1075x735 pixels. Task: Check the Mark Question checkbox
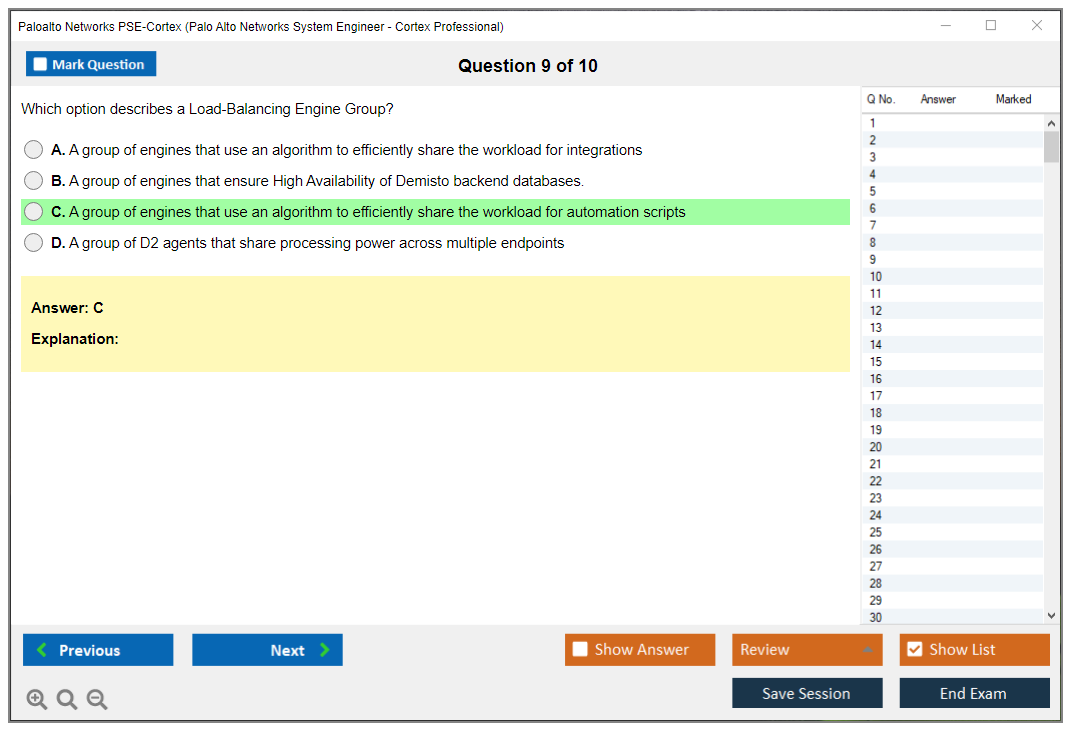pyautogui.click(x=41, y=65)
